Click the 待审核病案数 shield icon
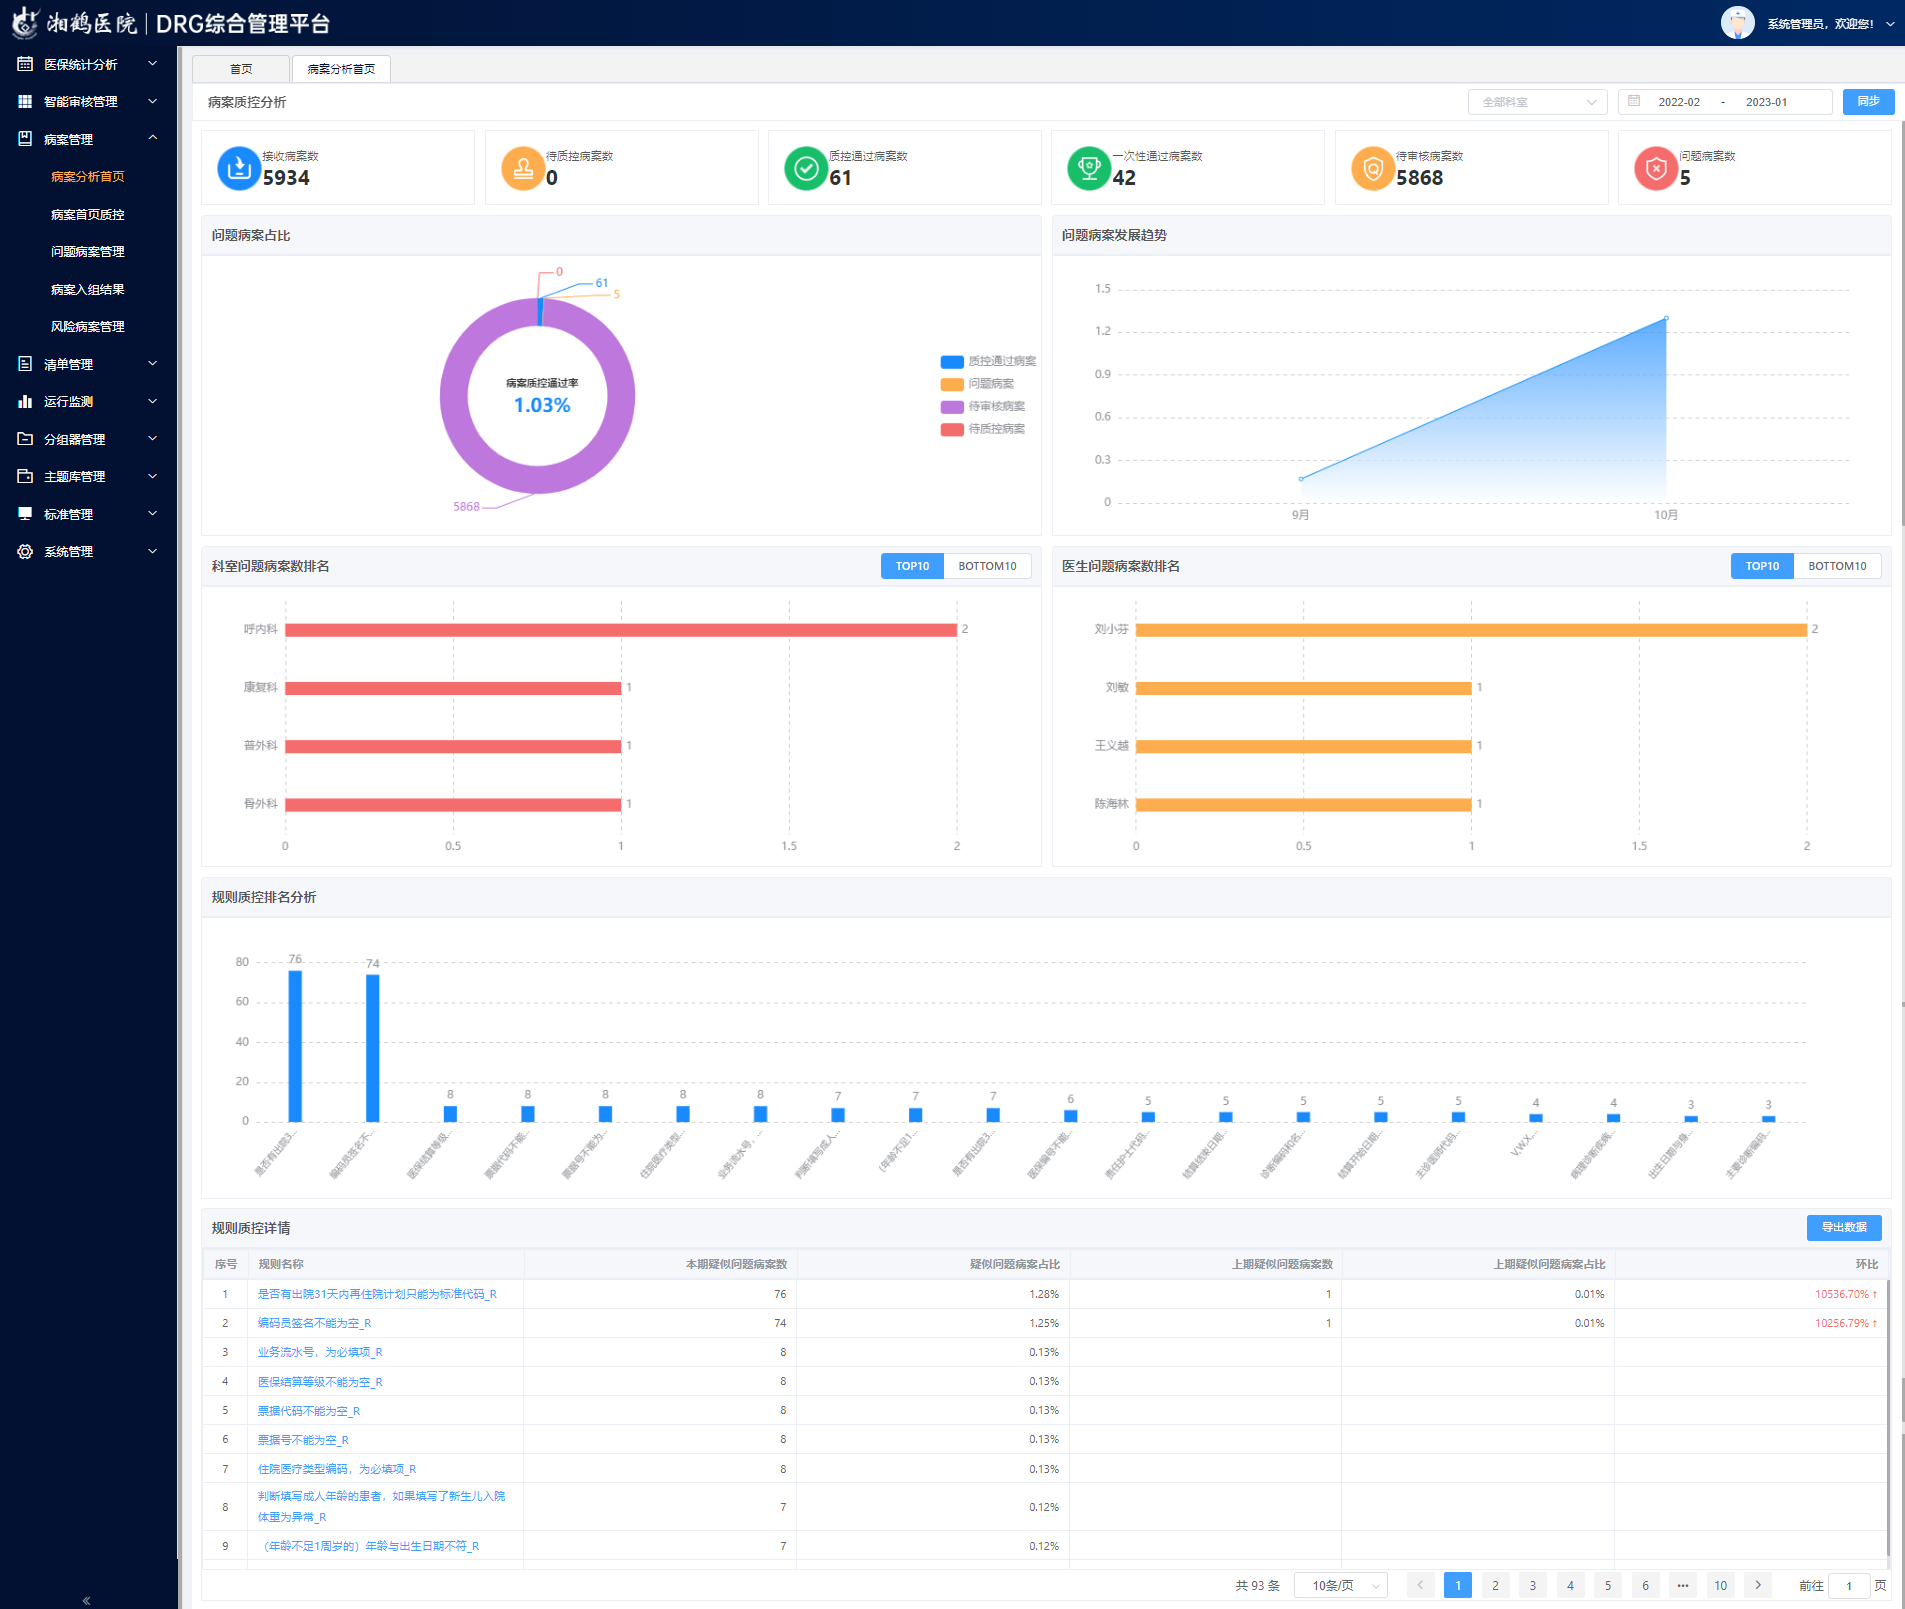The width and height of the screenshot is (1905, 1609). (x=1372, y=168)
